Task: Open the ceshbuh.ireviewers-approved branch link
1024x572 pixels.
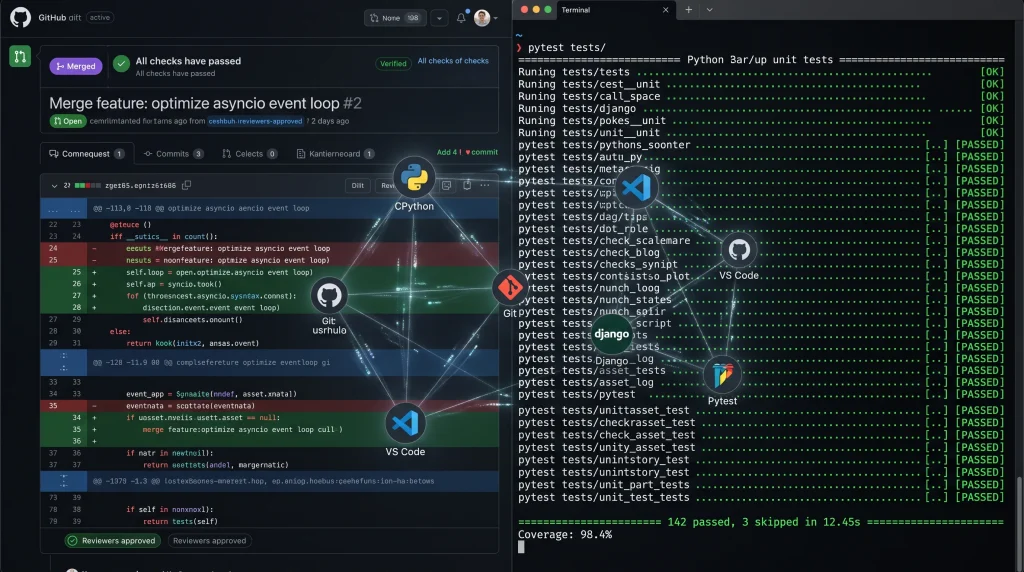Action: tap(255, 121)
